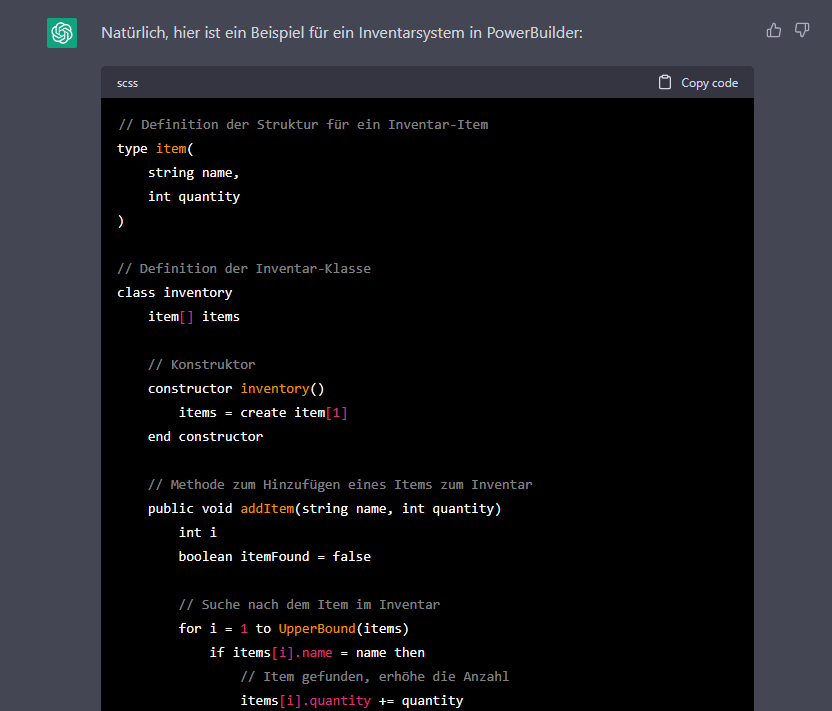Click the thumbs up feedback icon

[773, 30]
